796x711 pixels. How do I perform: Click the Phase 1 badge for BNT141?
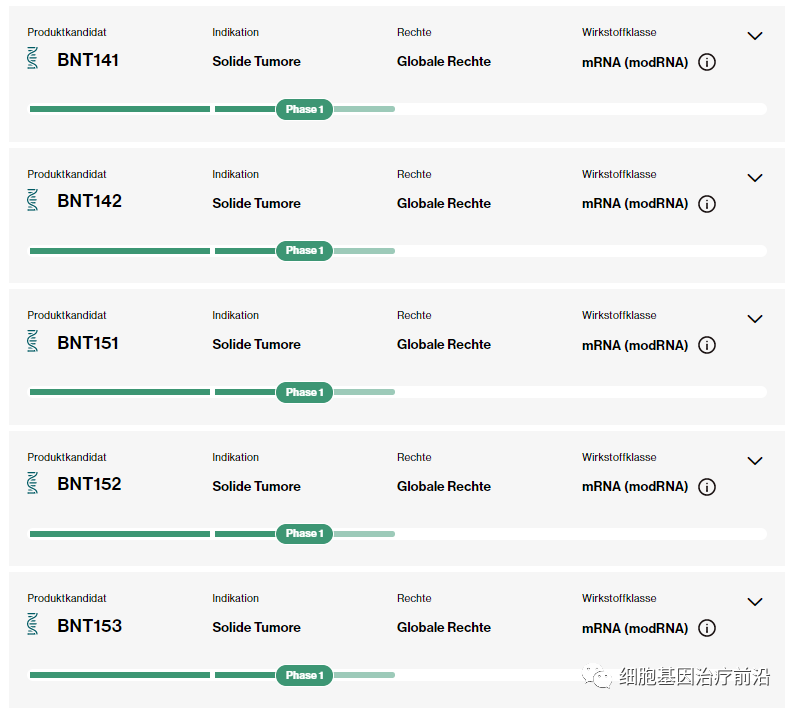click(x=304, y=109)
